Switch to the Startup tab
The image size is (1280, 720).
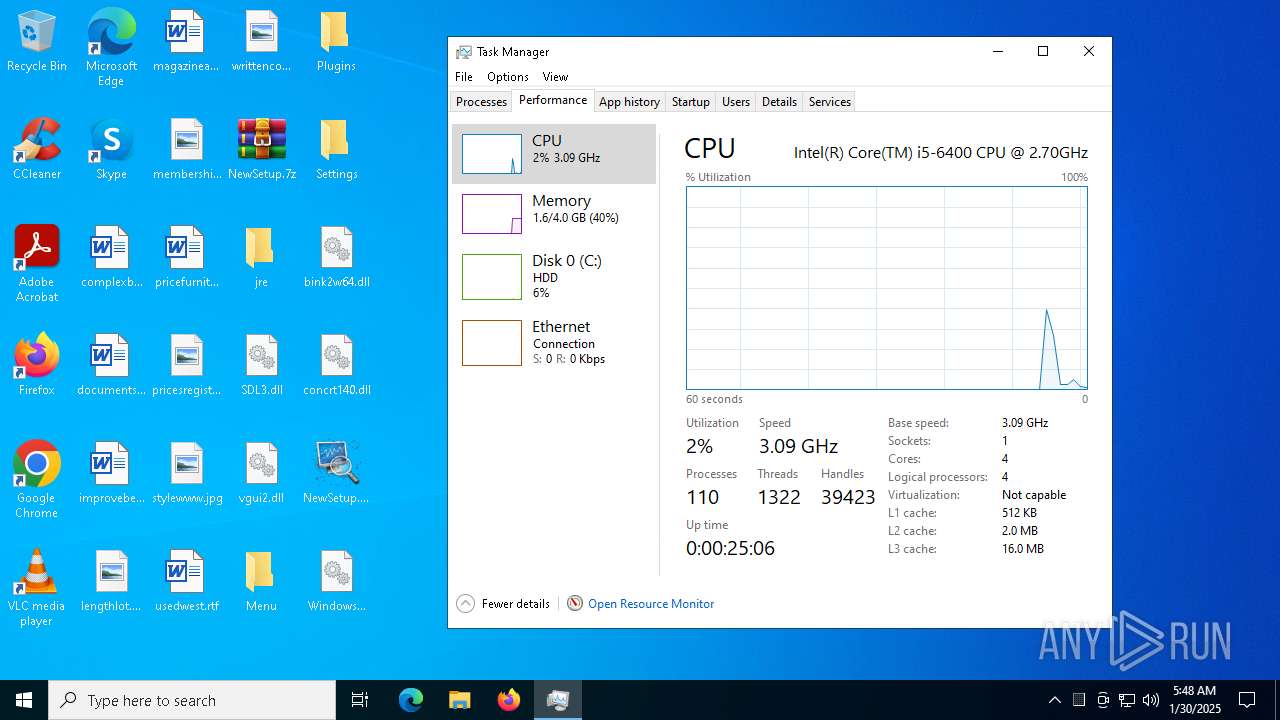690,102
